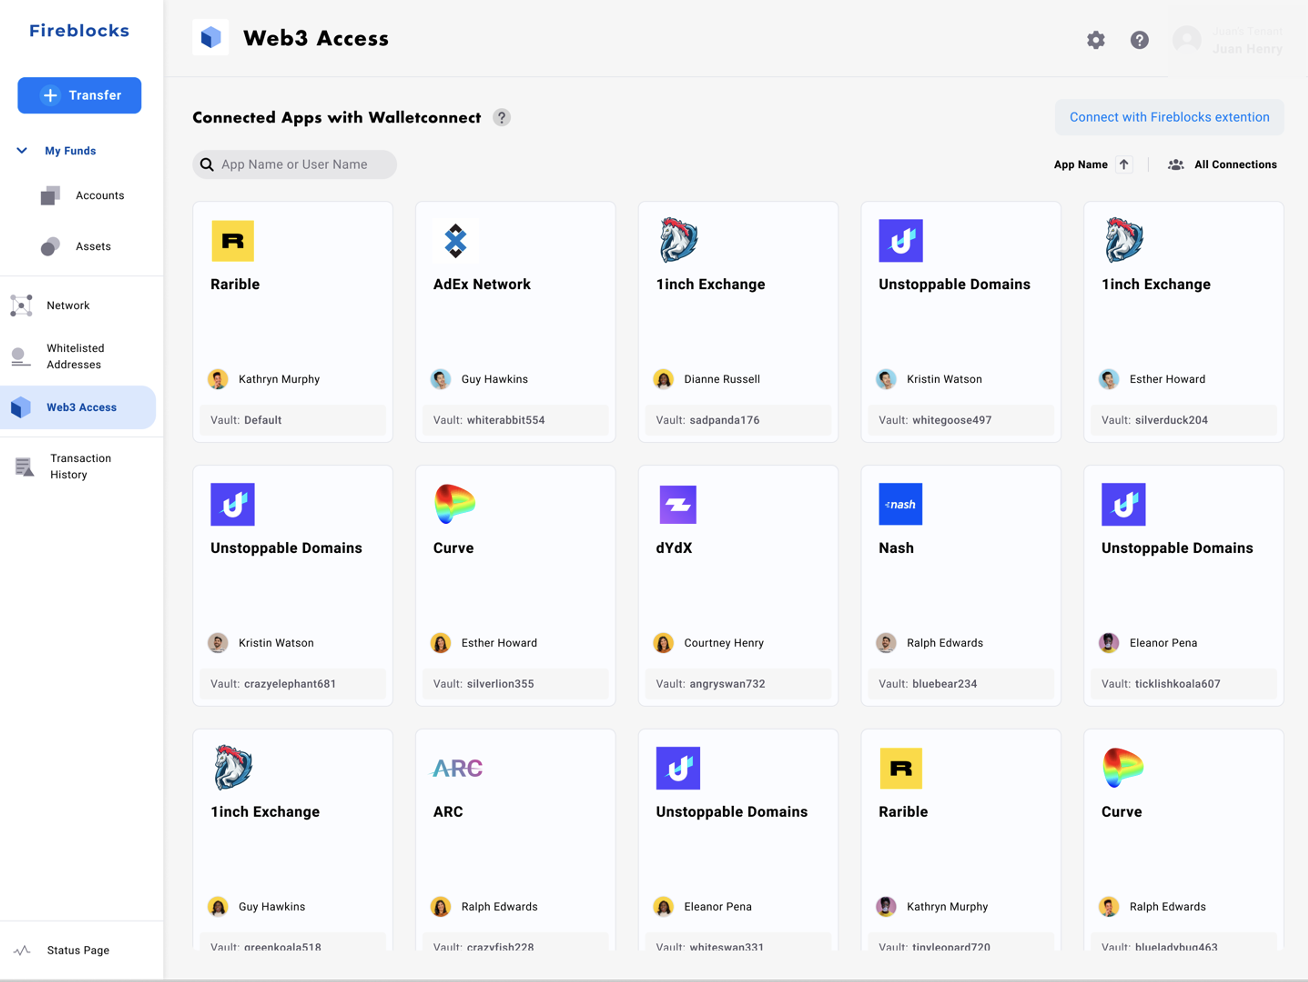Image resolution: width=1308 pixels, height=982 pixels.
Task: Navigate to Whitelisted Addresses
Action: pyautogui.click(x=58, y=356)
